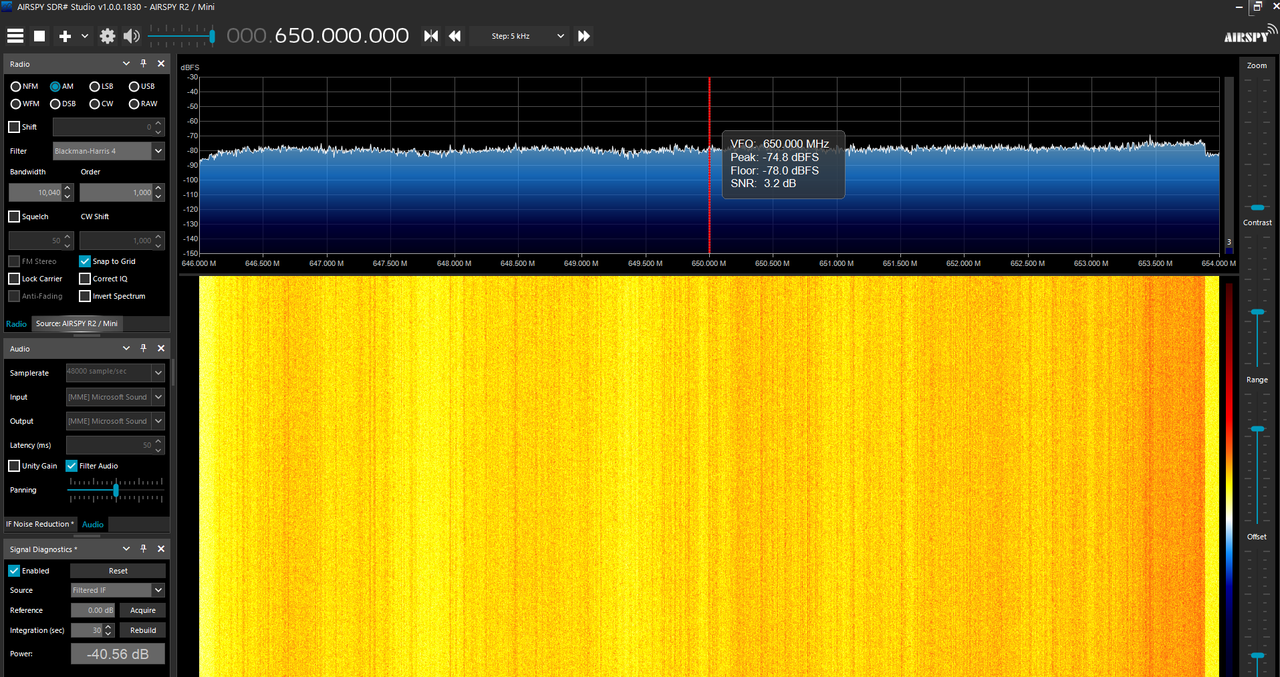This screenshot has height=677, width=1280.
Task: Open the gear configuration icon
Action: click(107, 36)
